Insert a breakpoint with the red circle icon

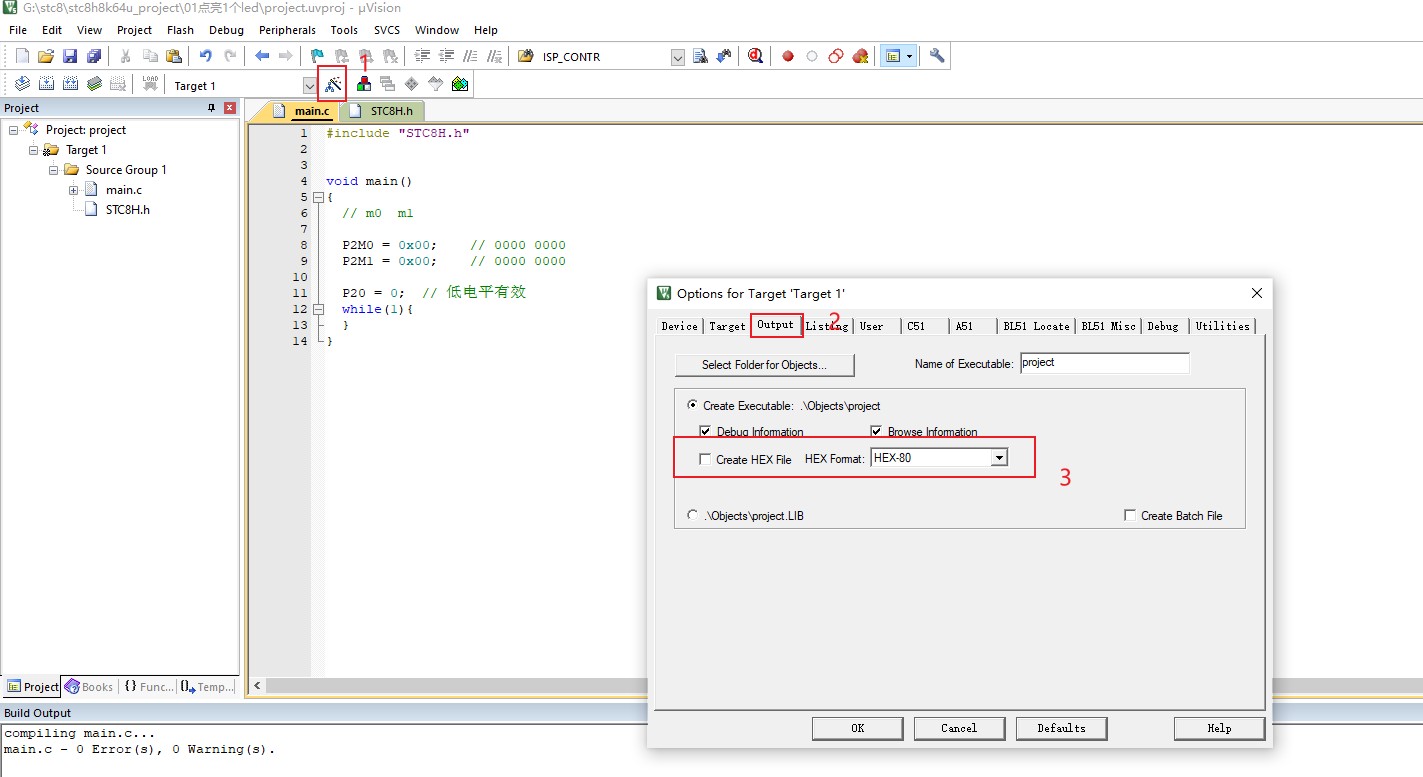pos(788,56)
